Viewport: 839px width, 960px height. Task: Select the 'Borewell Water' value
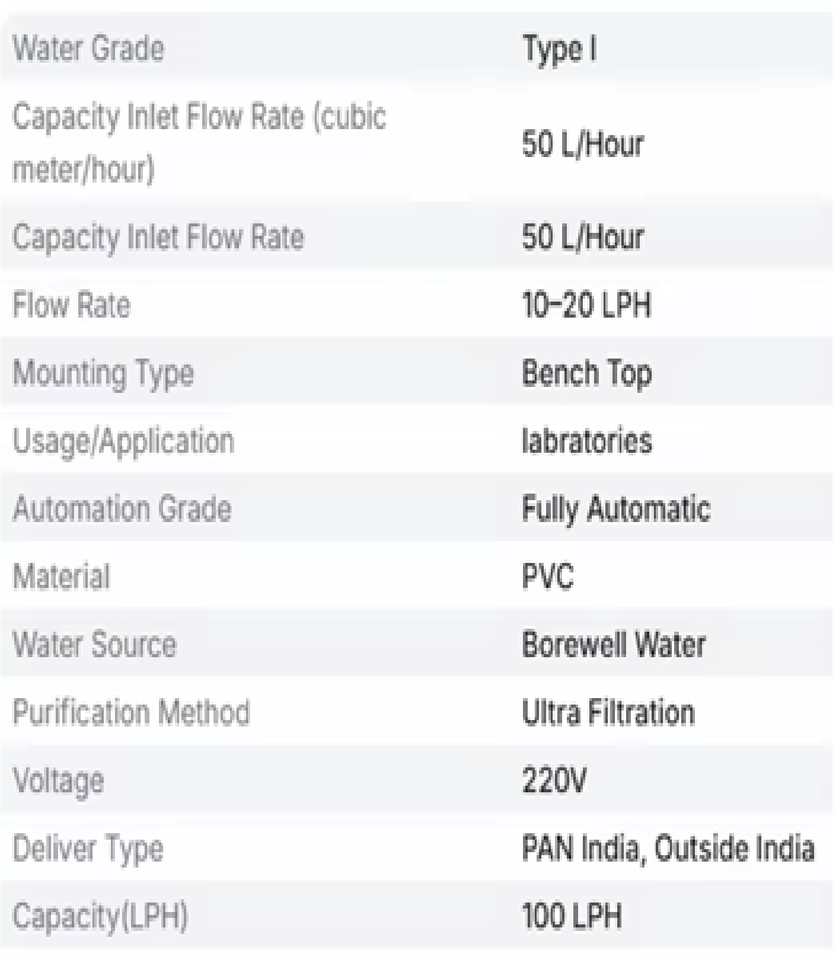point(613,645)
